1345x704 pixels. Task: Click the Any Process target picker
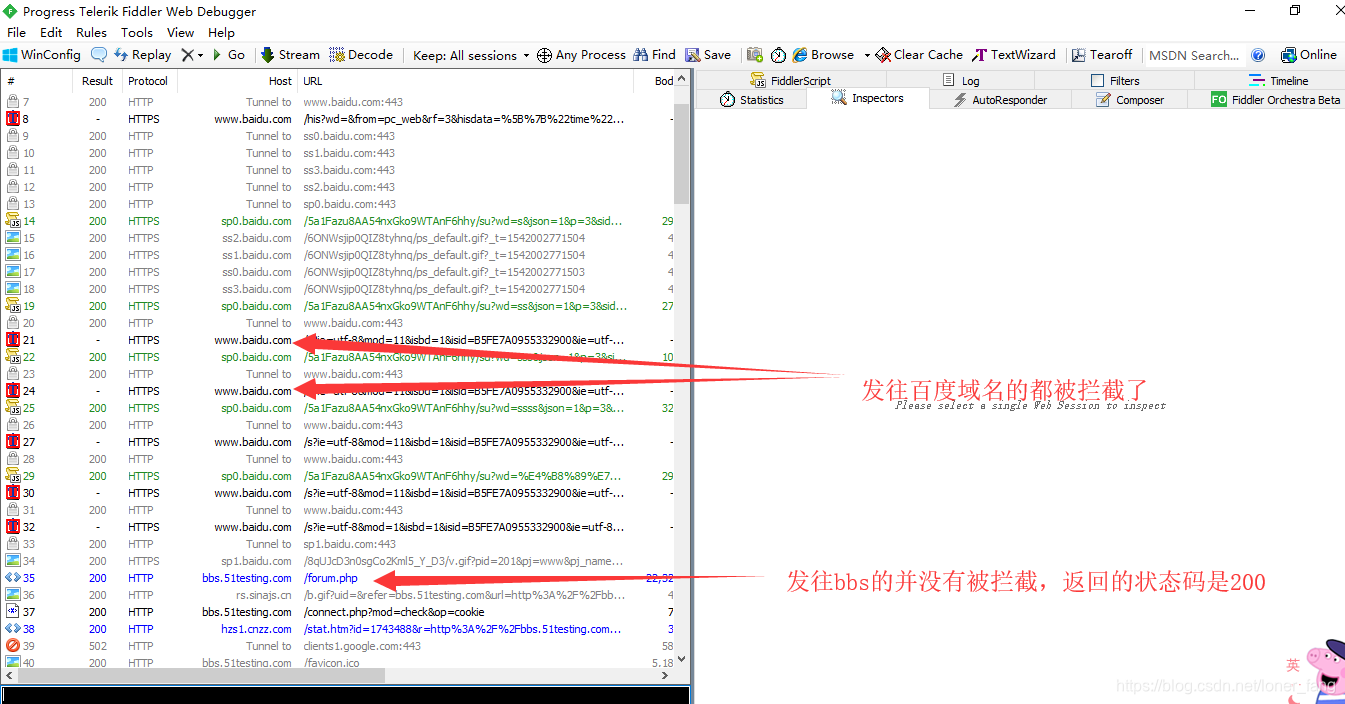tap(581, 55)
